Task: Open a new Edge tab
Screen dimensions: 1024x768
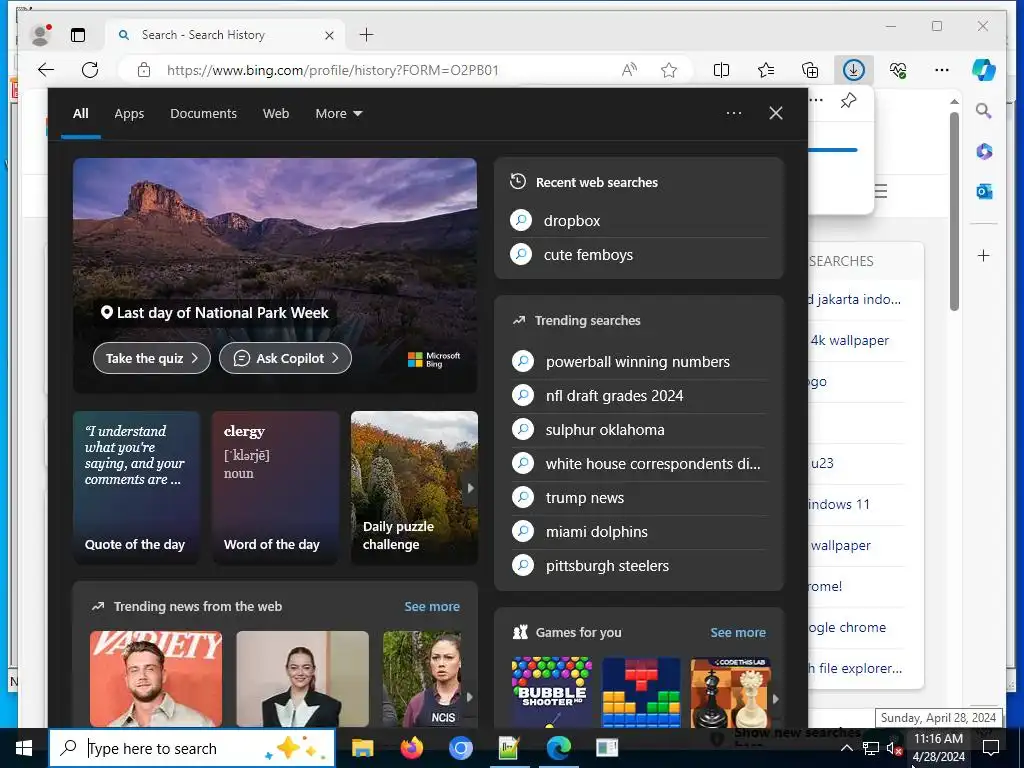Action: coord(366,35)
